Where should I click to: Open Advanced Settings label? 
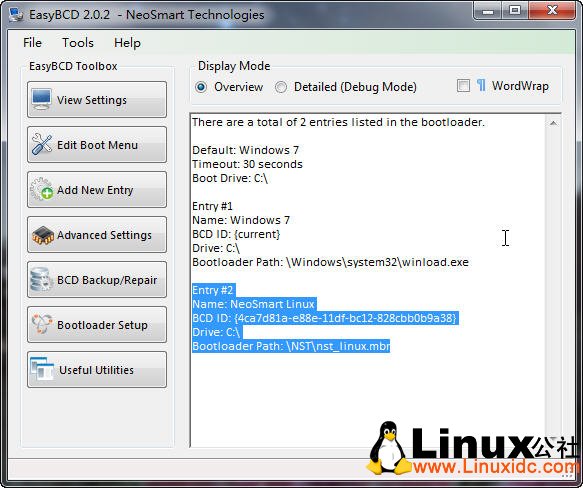[104, 235]
